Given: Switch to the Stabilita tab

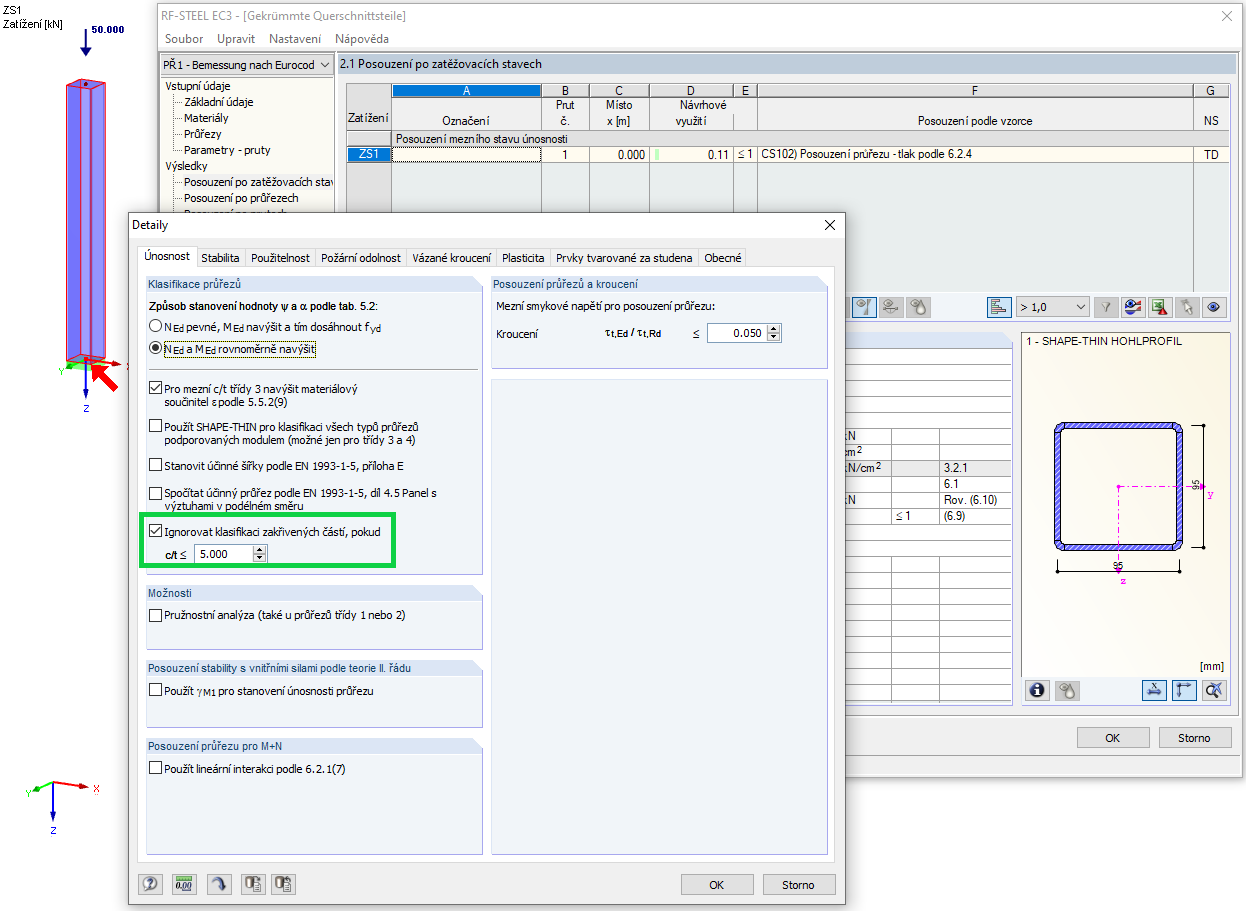Looking at the screenshot, I should tap(220, 258).
